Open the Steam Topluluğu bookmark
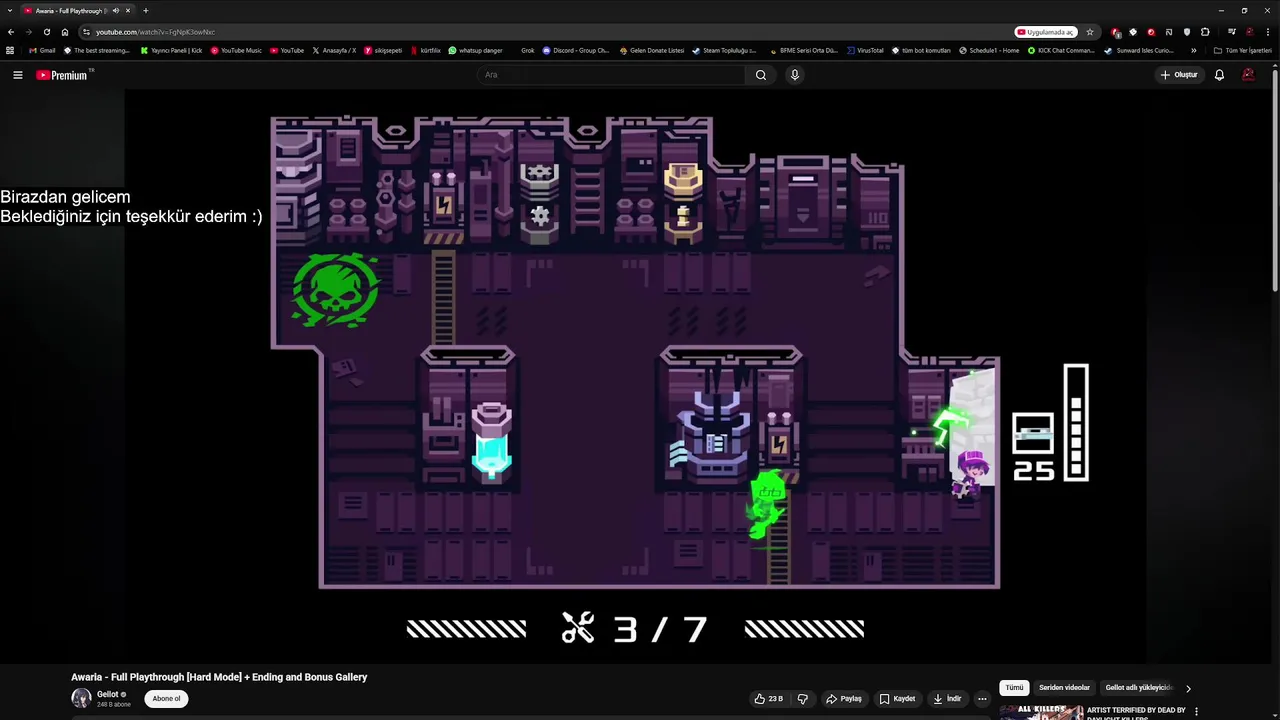 tap(724, 50)
